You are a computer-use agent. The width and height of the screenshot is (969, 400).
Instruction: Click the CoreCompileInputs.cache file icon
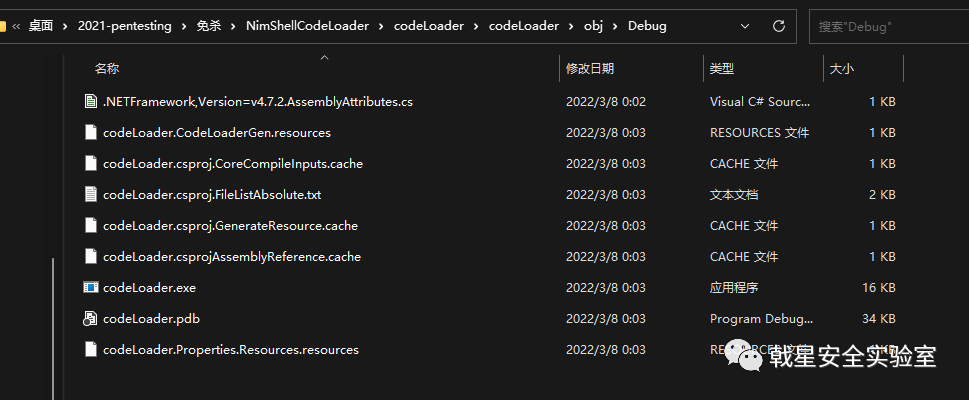pos(91,163)
